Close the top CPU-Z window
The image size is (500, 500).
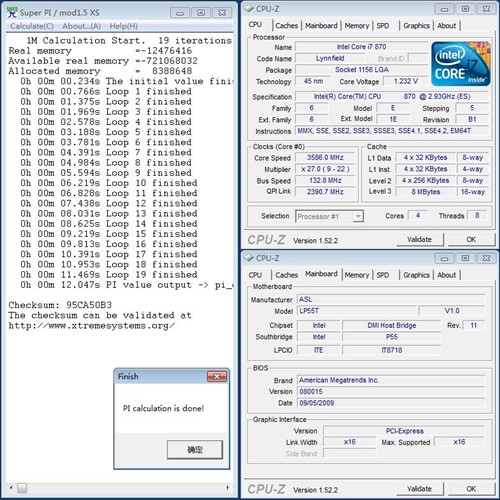coord(486,9)
